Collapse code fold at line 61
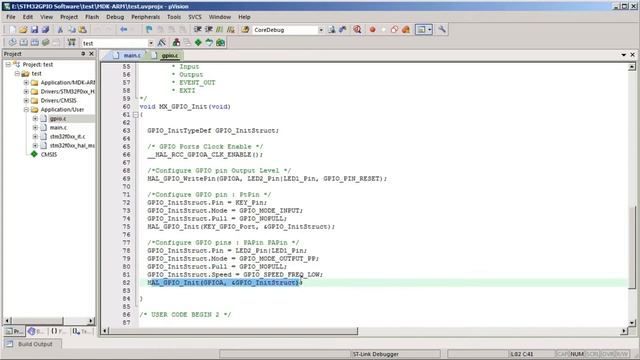This screenshot has height=360, width=640. pos(136,115)
